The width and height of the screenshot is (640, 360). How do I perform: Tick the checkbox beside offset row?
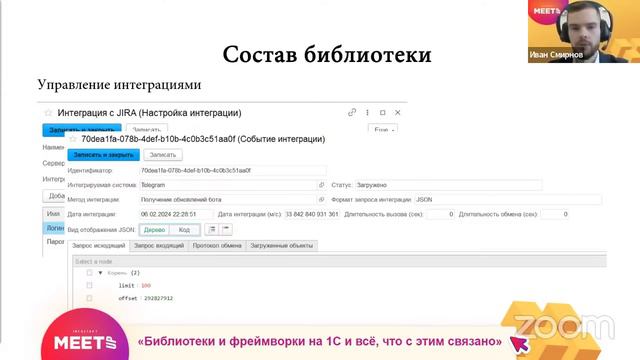pos(89,298)
